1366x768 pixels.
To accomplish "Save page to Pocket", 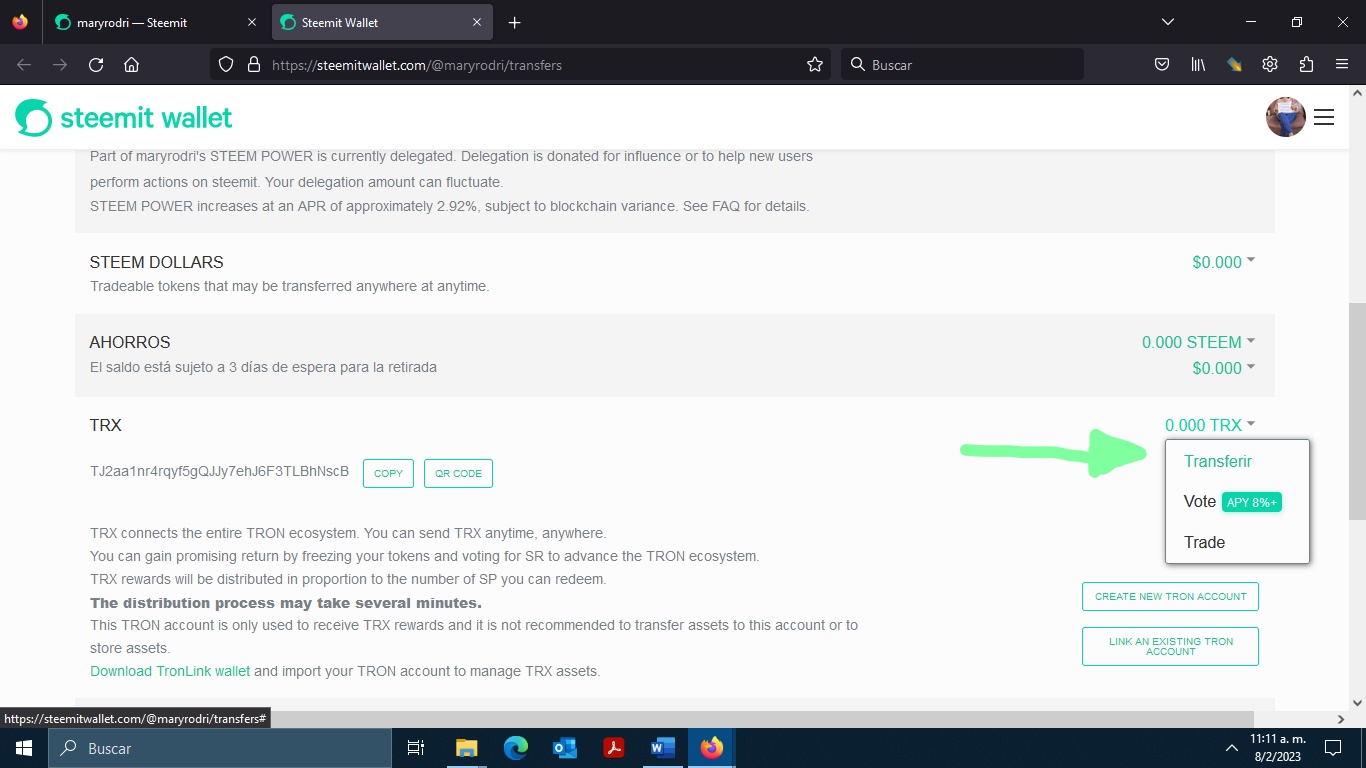I will click(1162, 65).
